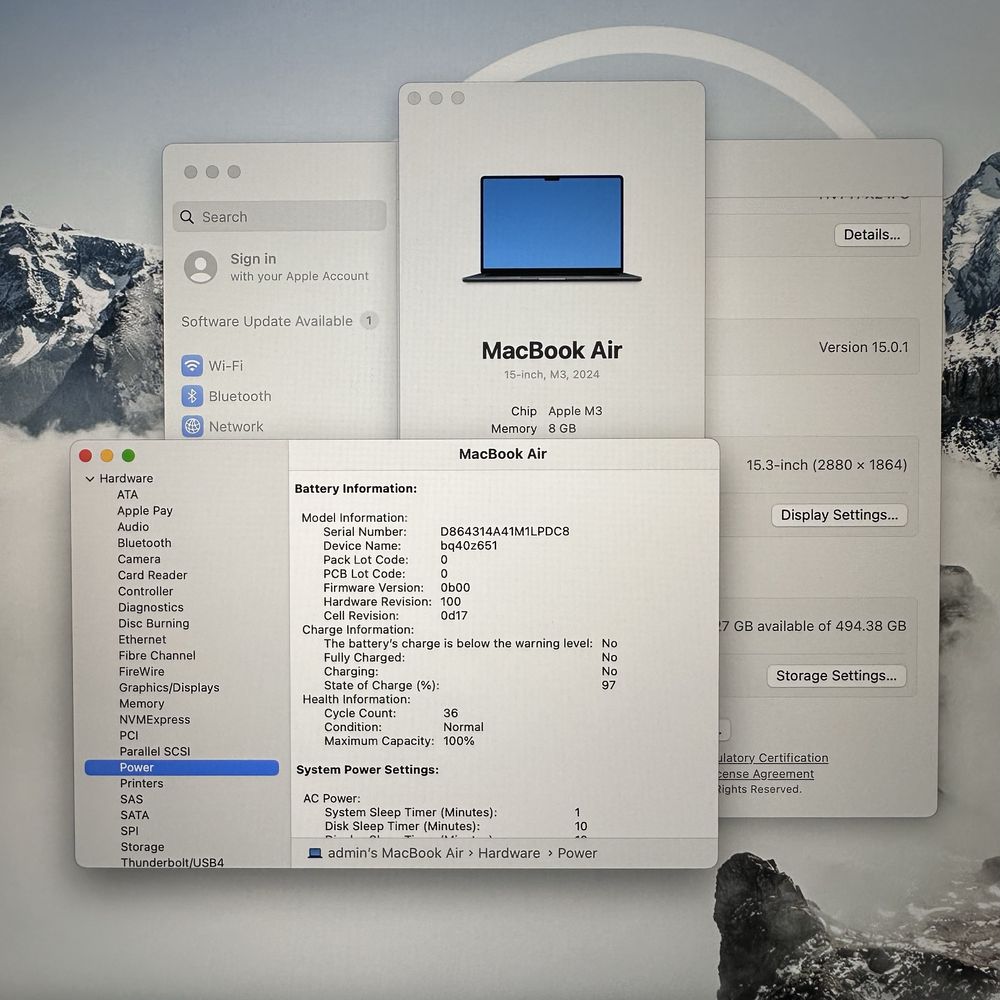Select Controller in Hardware list
Viewport: 1000px width, 1000px height.
coord(145,591)
